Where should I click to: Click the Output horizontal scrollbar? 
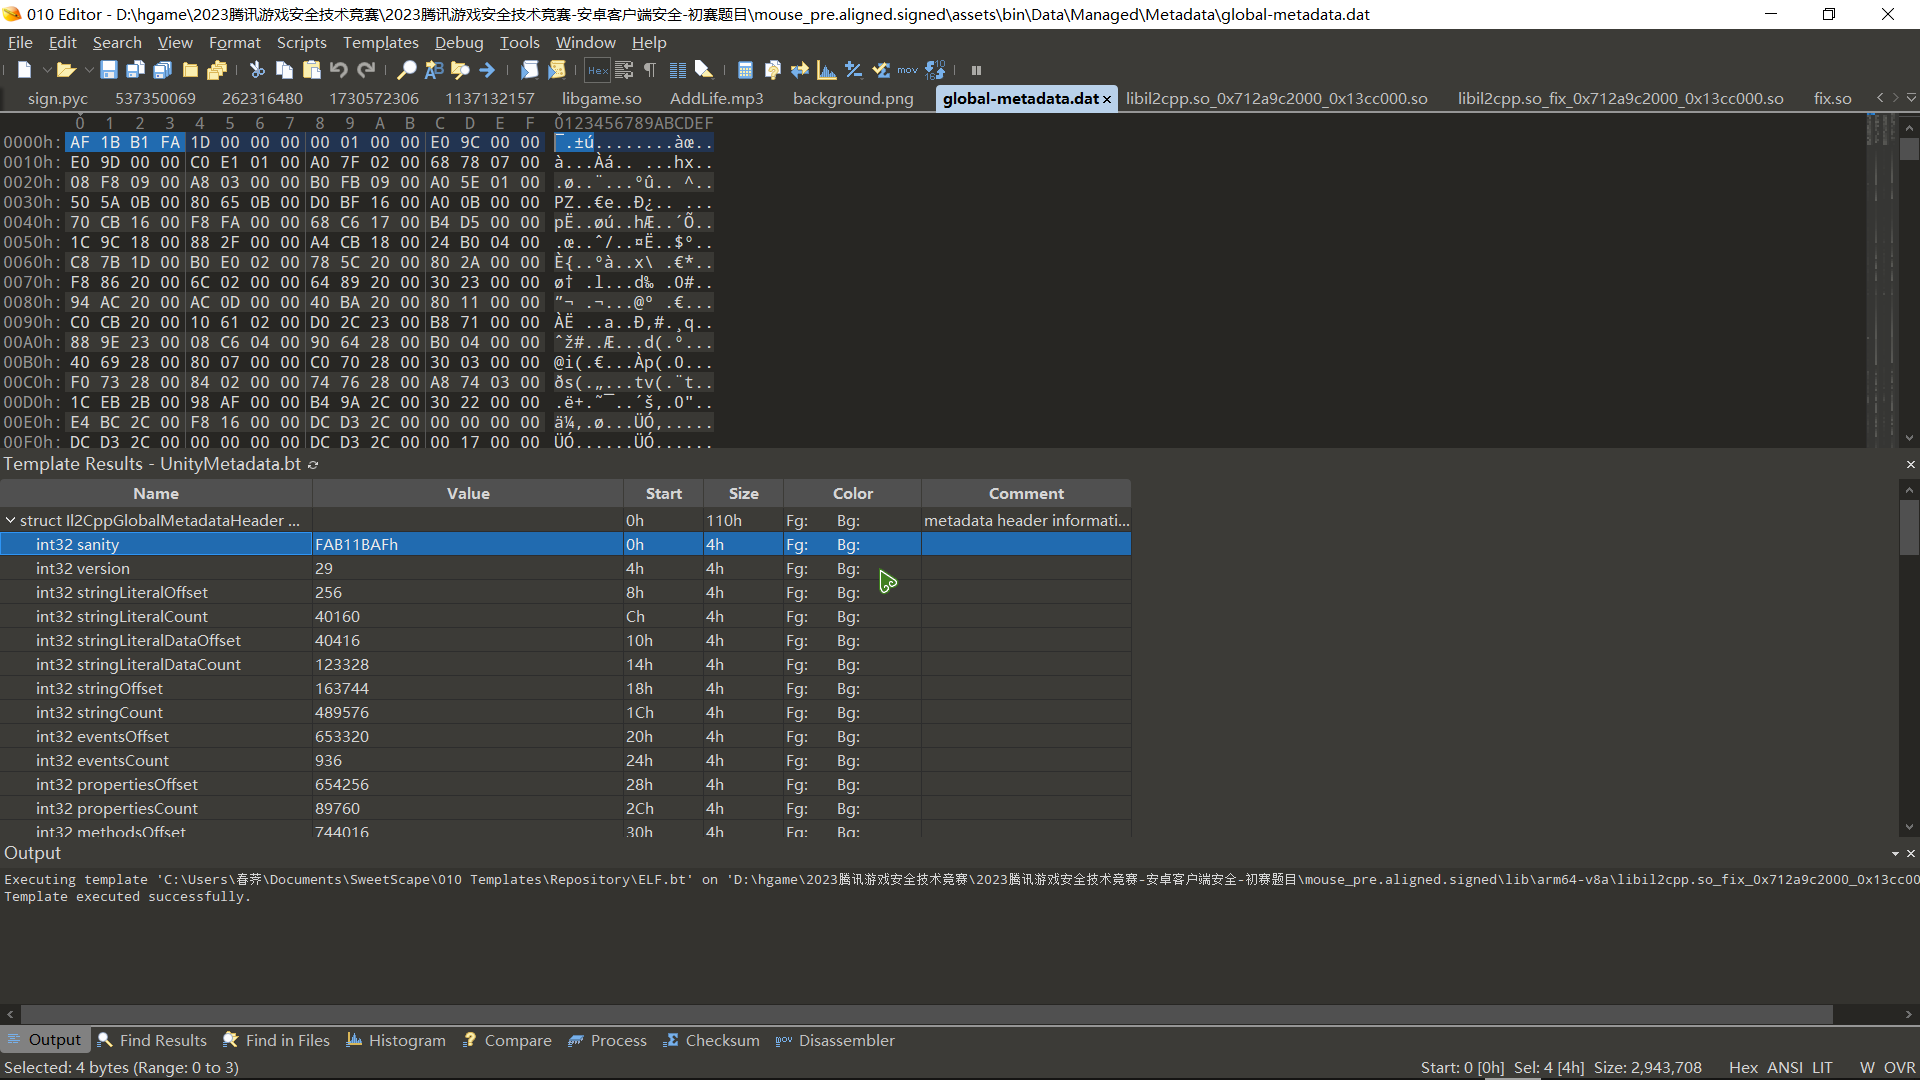point(926,1014)
